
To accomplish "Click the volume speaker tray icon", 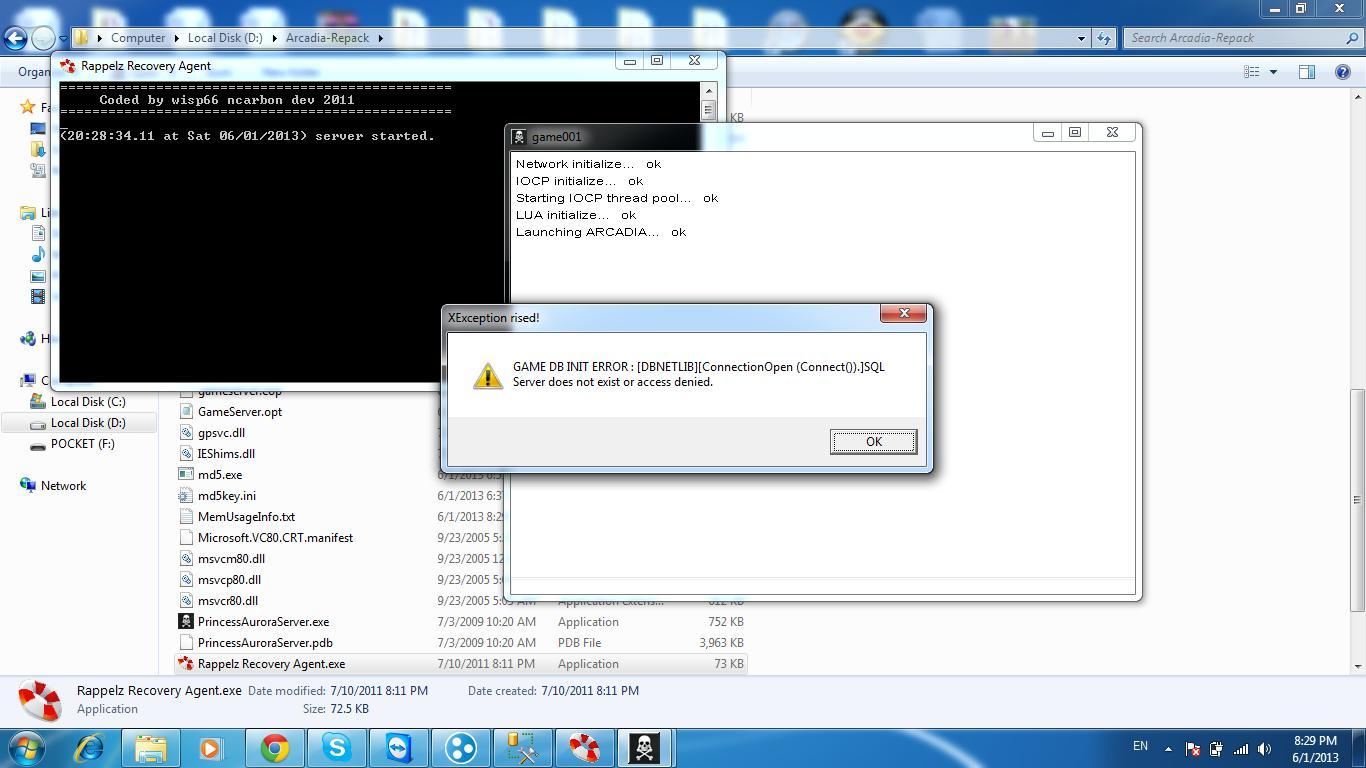I will pyautogui.click(x=1264, y=749).
